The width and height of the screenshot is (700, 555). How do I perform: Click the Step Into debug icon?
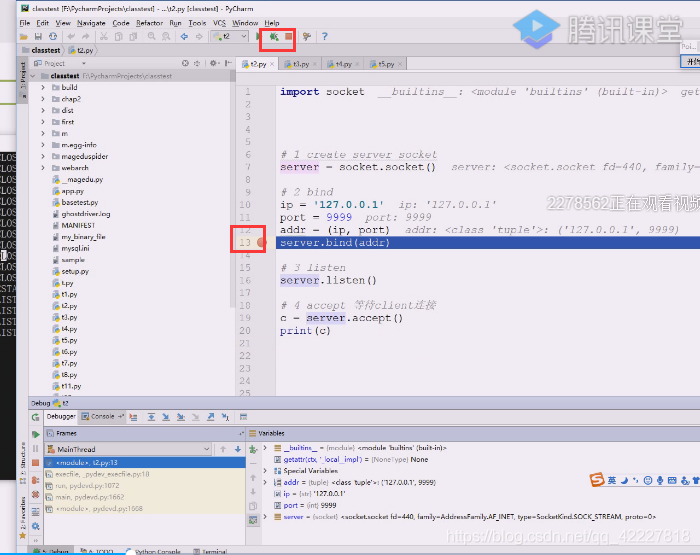(166, 417)
